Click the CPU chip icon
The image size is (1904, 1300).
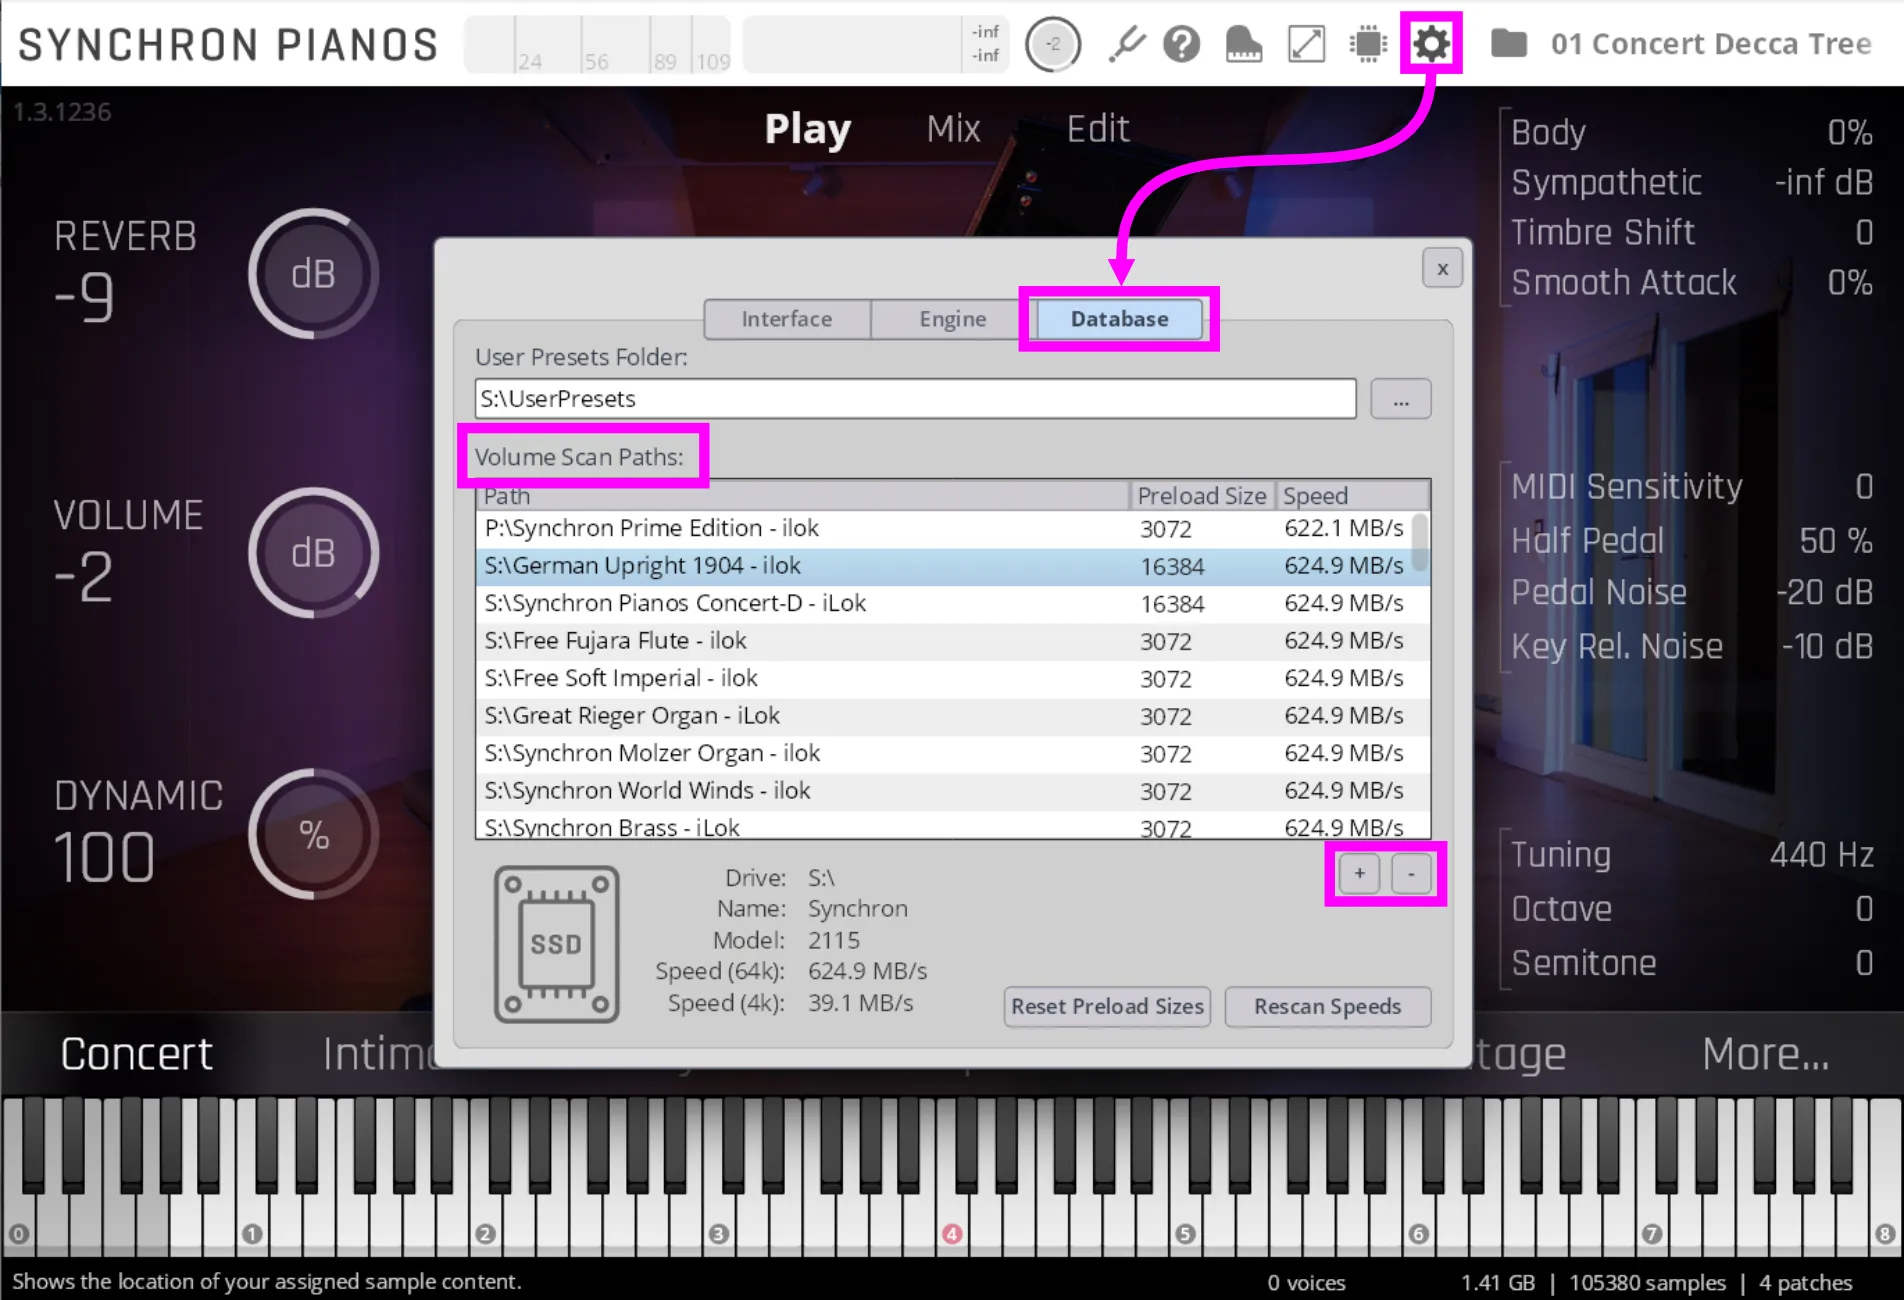[1368, 44]
